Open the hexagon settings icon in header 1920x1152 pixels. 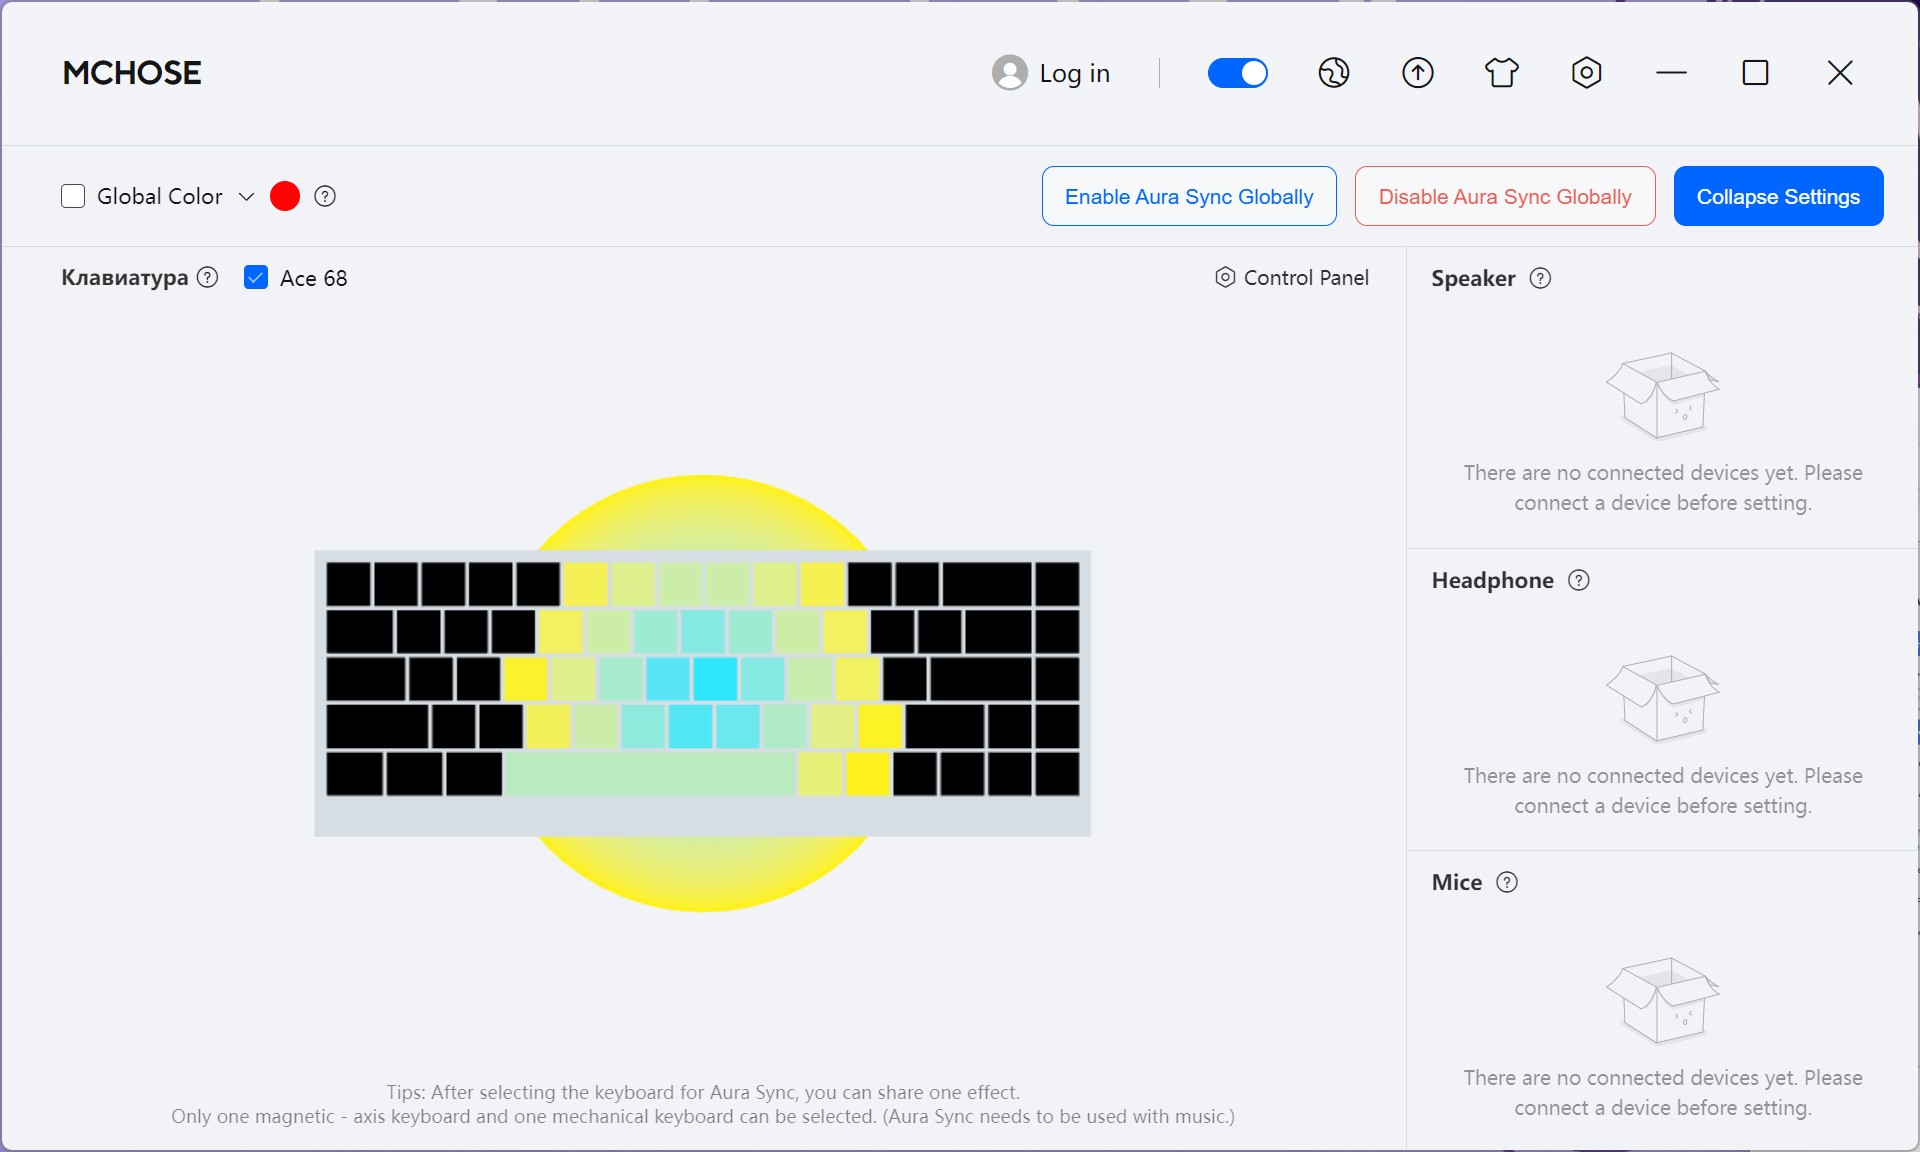(x=1587, y=73)
